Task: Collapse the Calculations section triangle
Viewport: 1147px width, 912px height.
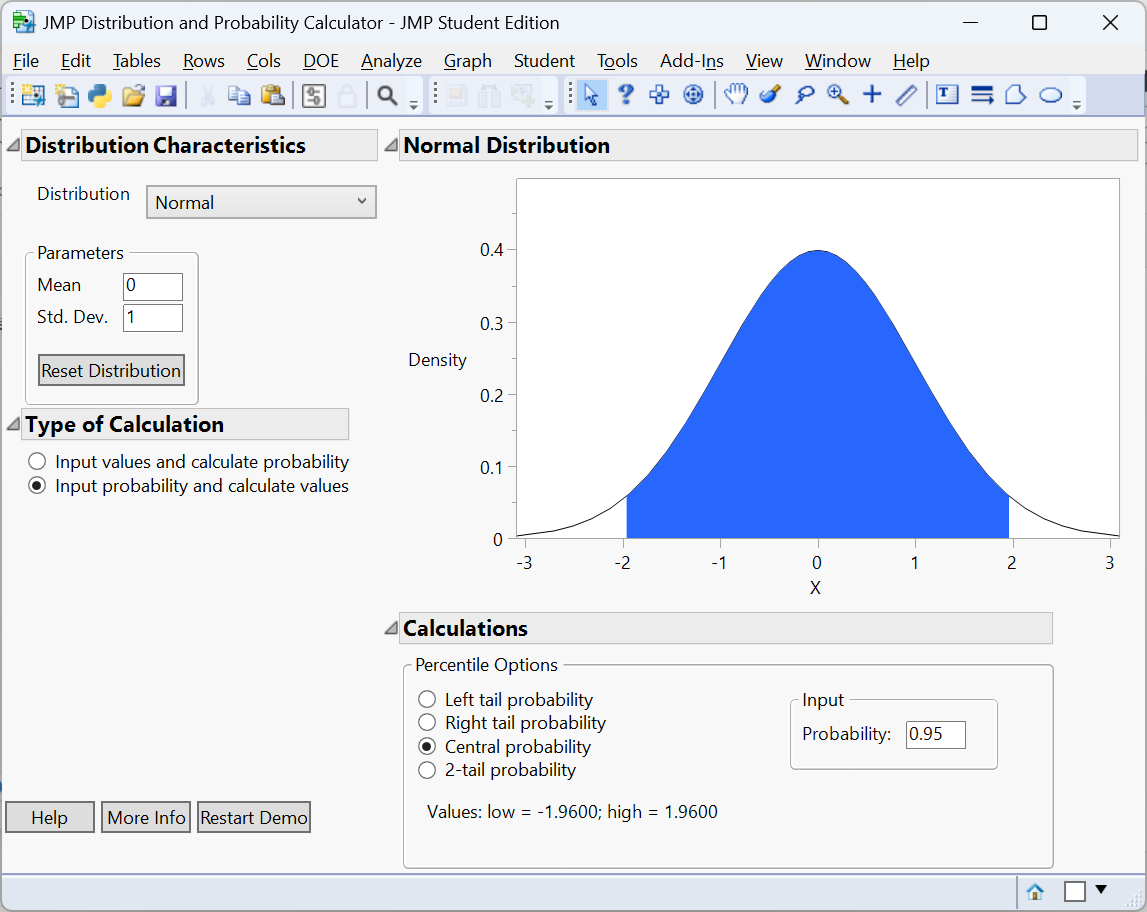Action: [391, 629]
